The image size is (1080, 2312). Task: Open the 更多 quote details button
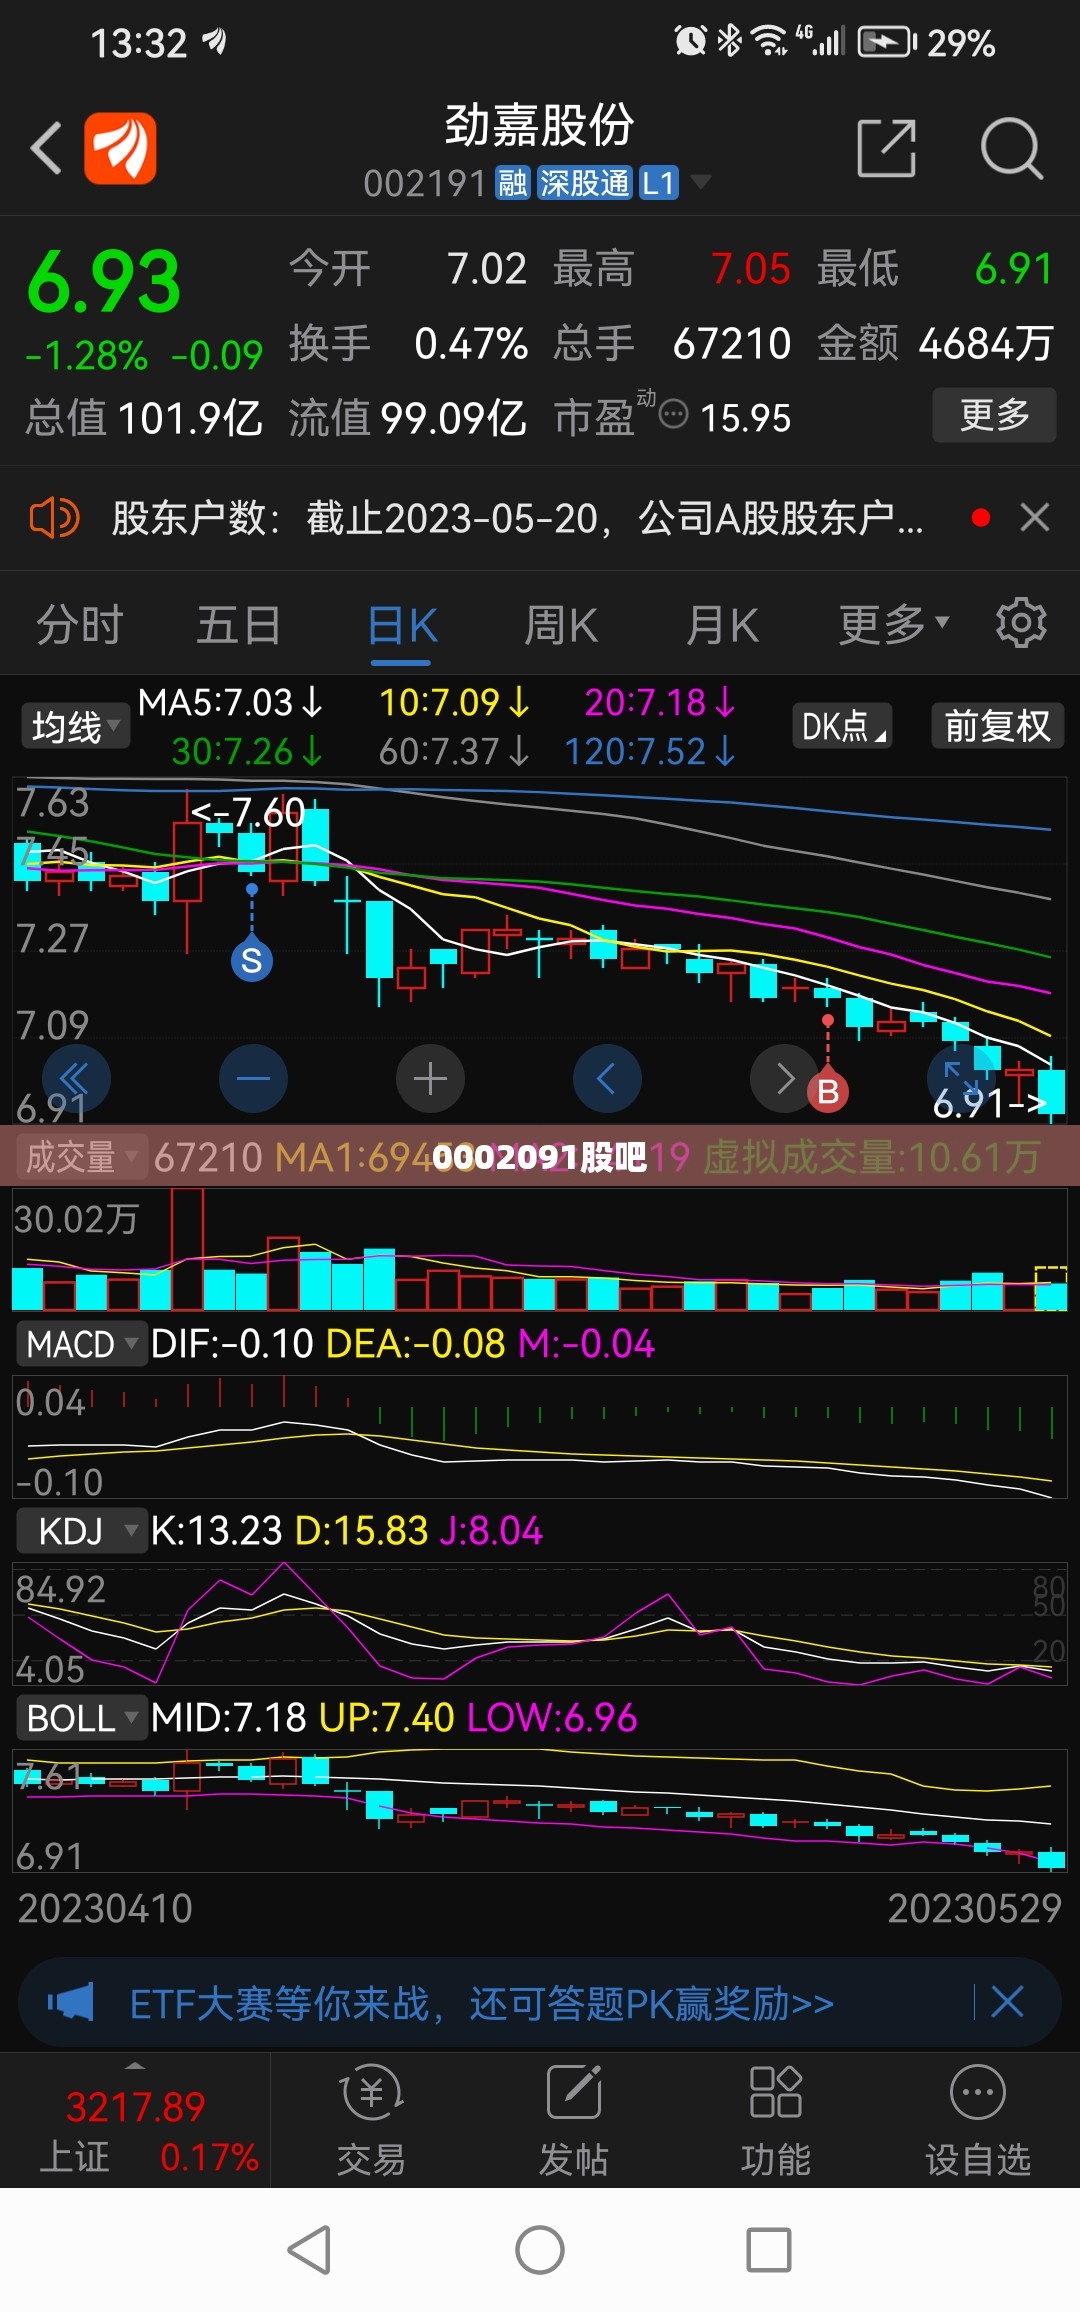tap(994, 415)
